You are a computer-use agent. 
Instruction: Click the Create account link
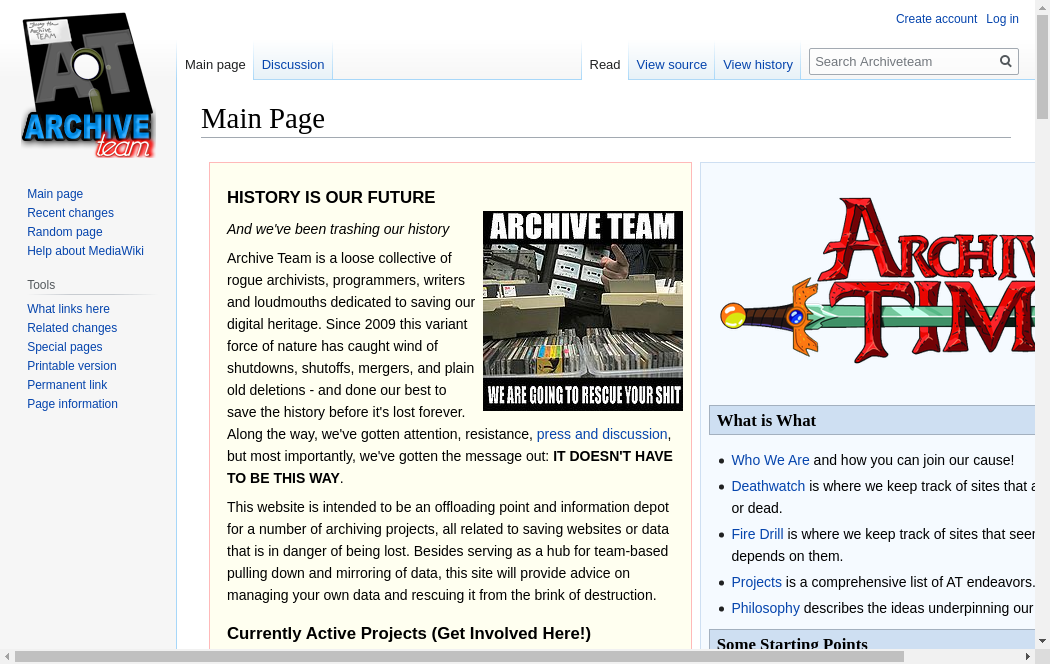pos(936,19)
